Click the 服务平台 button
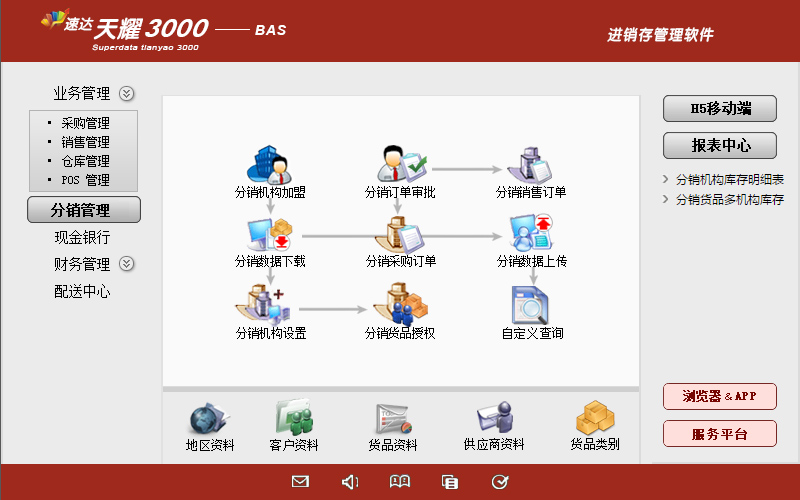Screen dimensions: 800x500 (x=720, y=433)
